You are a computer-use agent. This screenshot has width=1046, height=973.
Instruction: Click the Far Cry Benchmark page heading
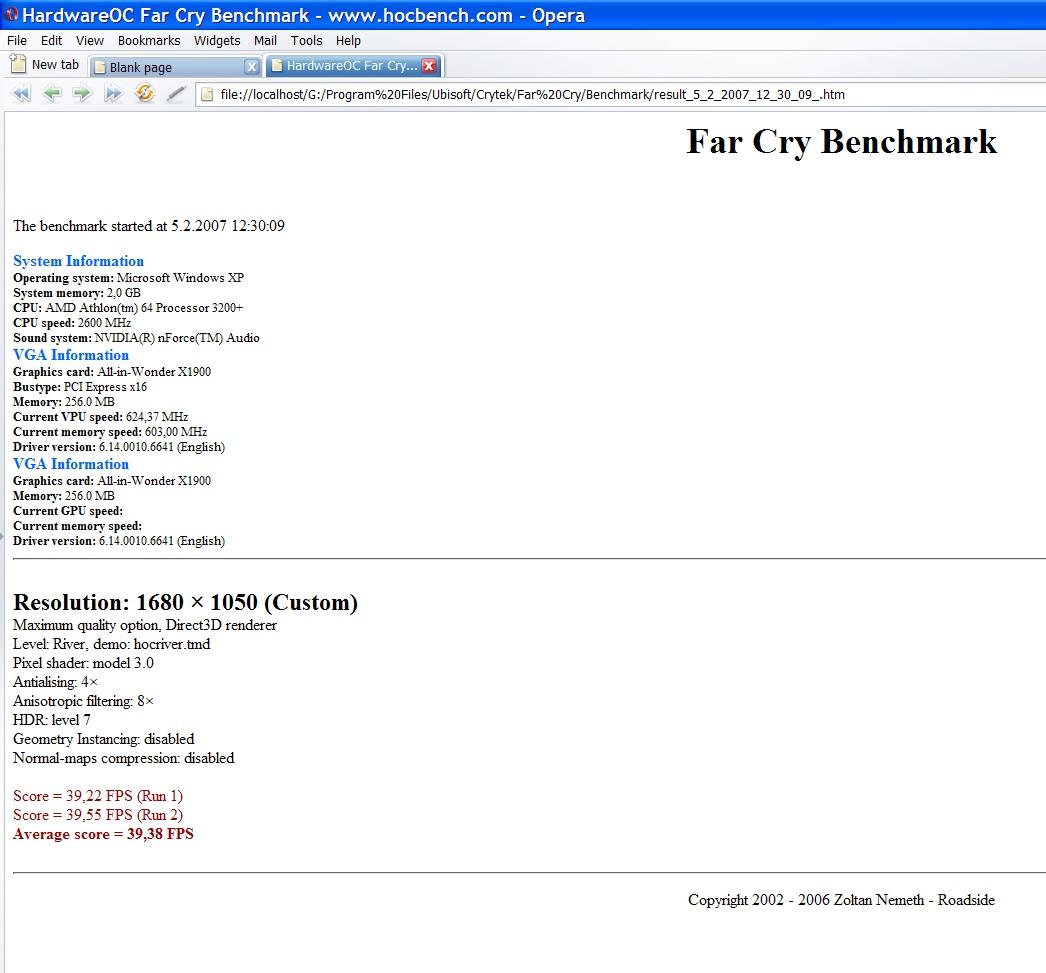tap(841, 141)
